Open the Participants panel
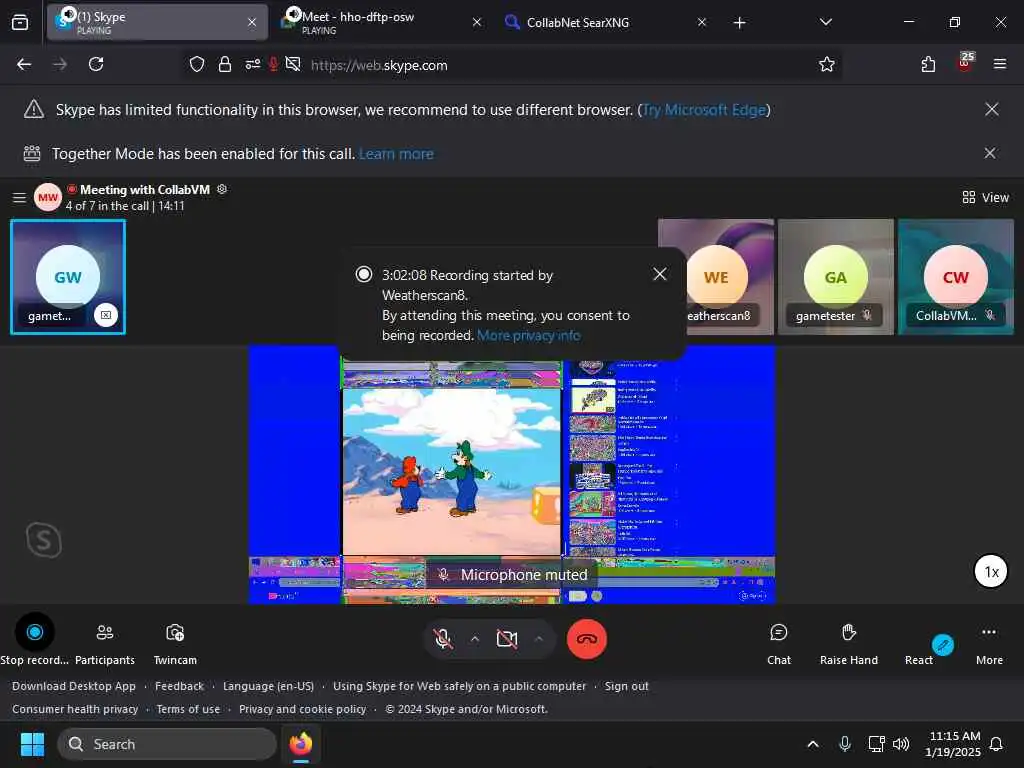This screenshot has height=768, width=1024. point(104,643)
